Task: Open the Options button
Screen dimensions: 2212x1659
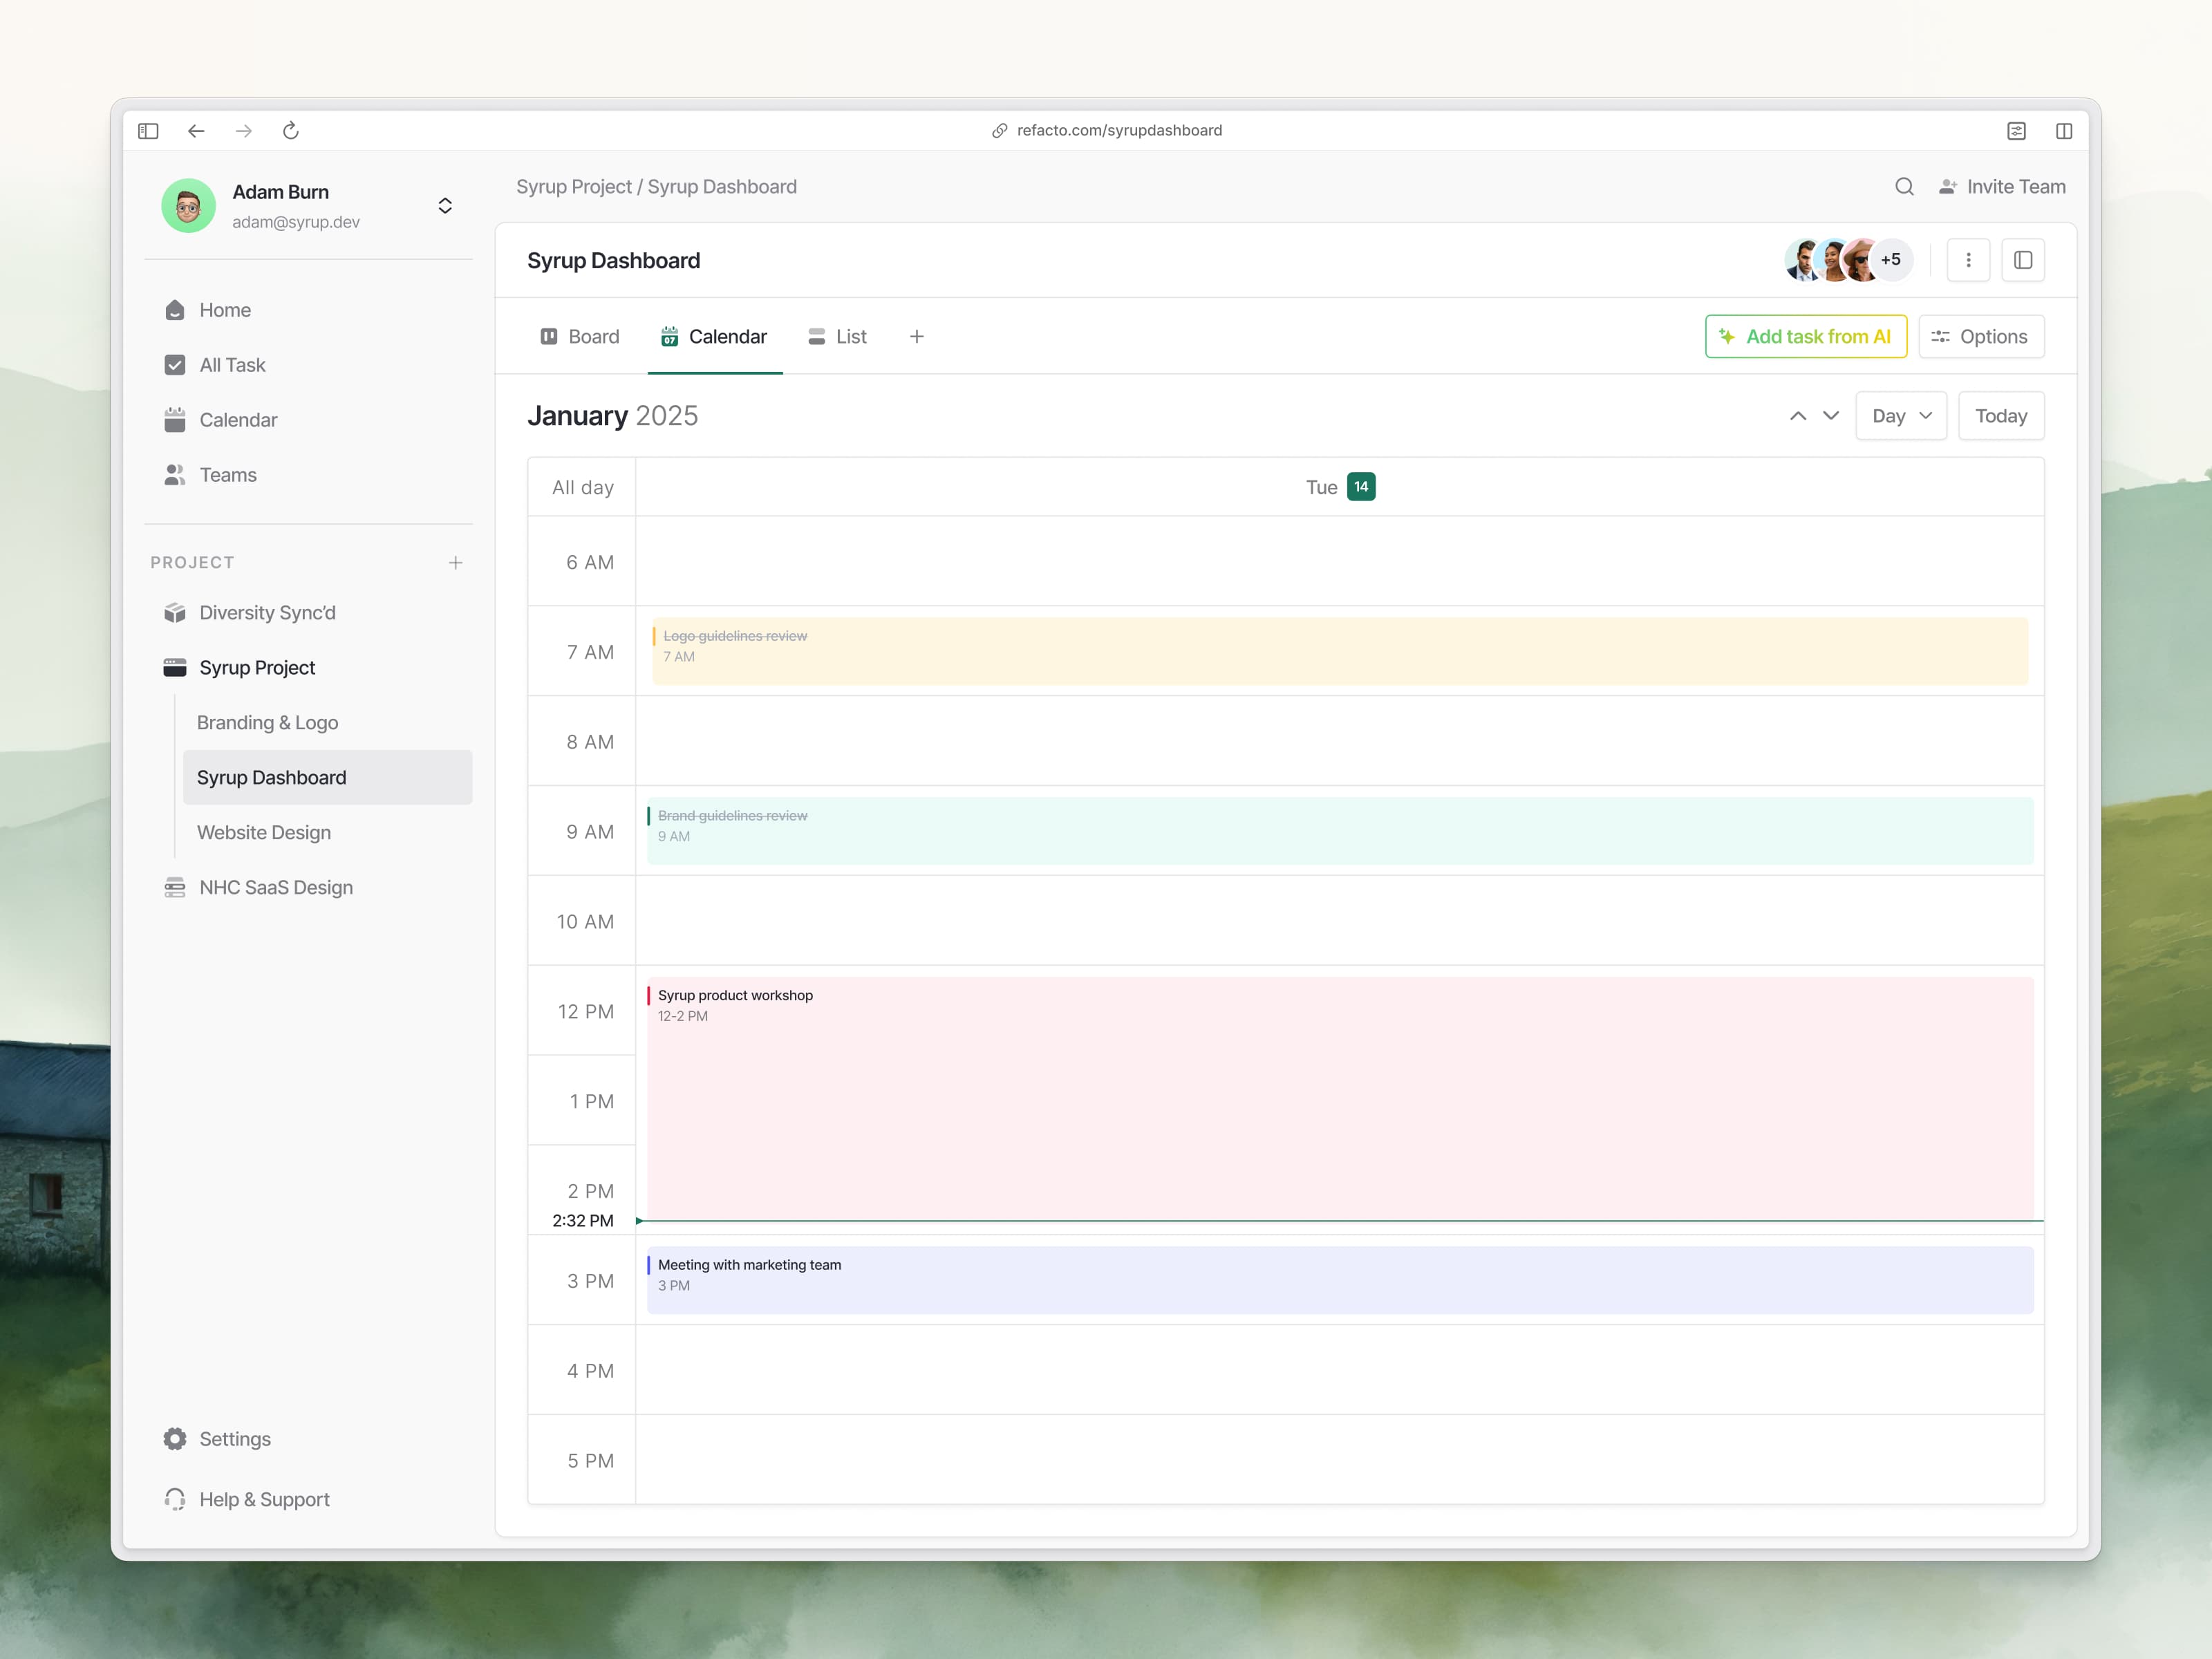Action: point(1981,337)
